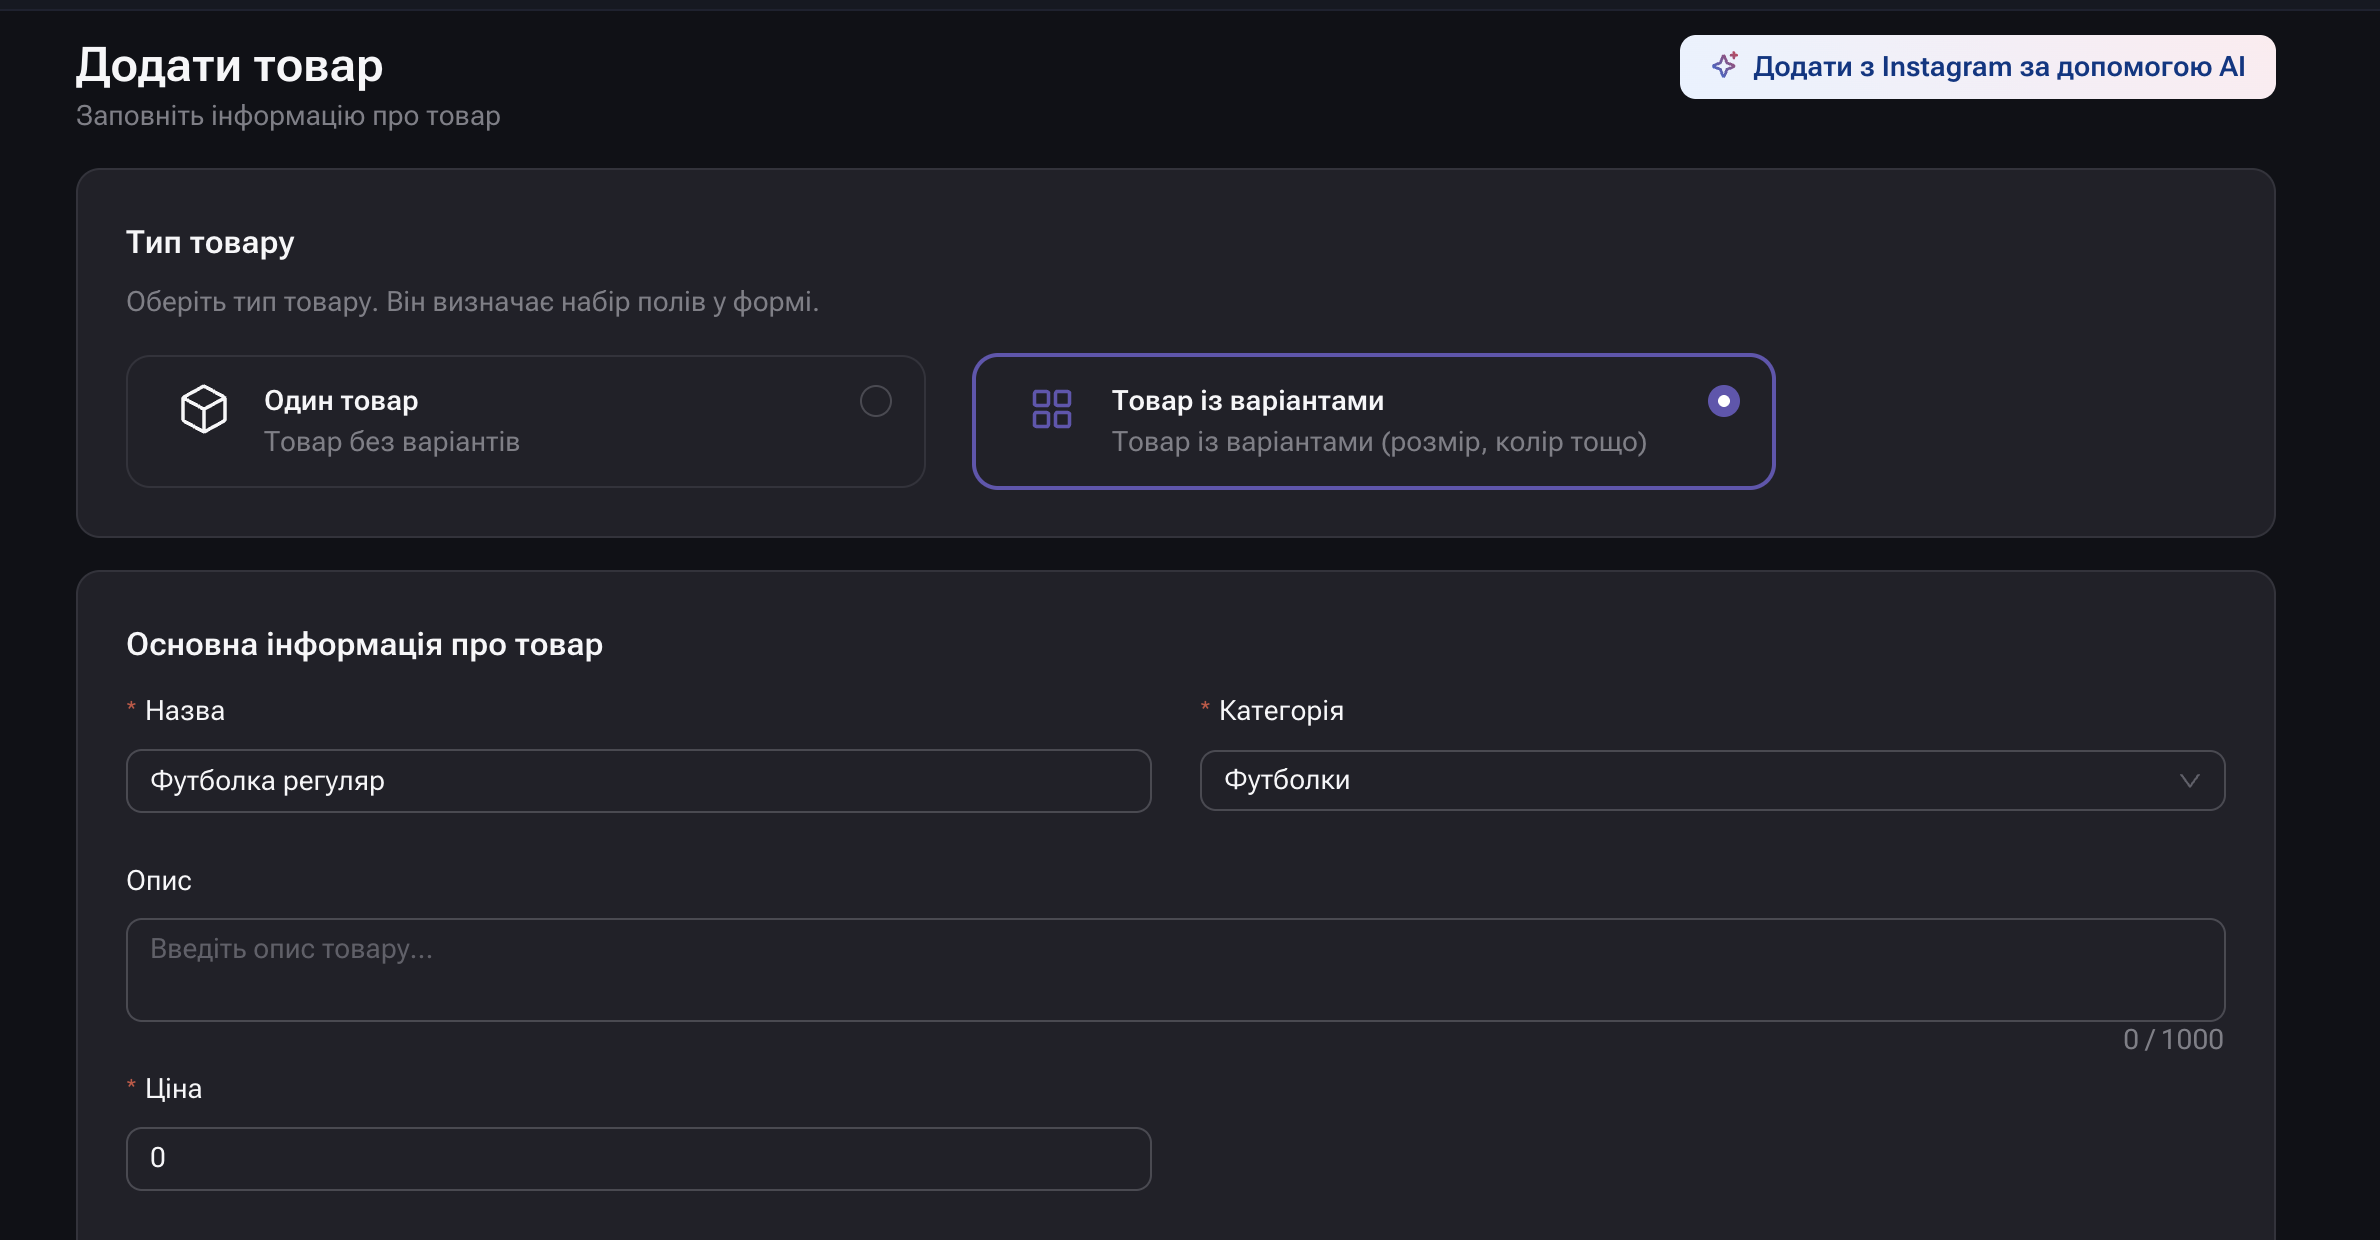Click the Тип товару section title
Screen dimensions: 2380x1240
point(210,243)
